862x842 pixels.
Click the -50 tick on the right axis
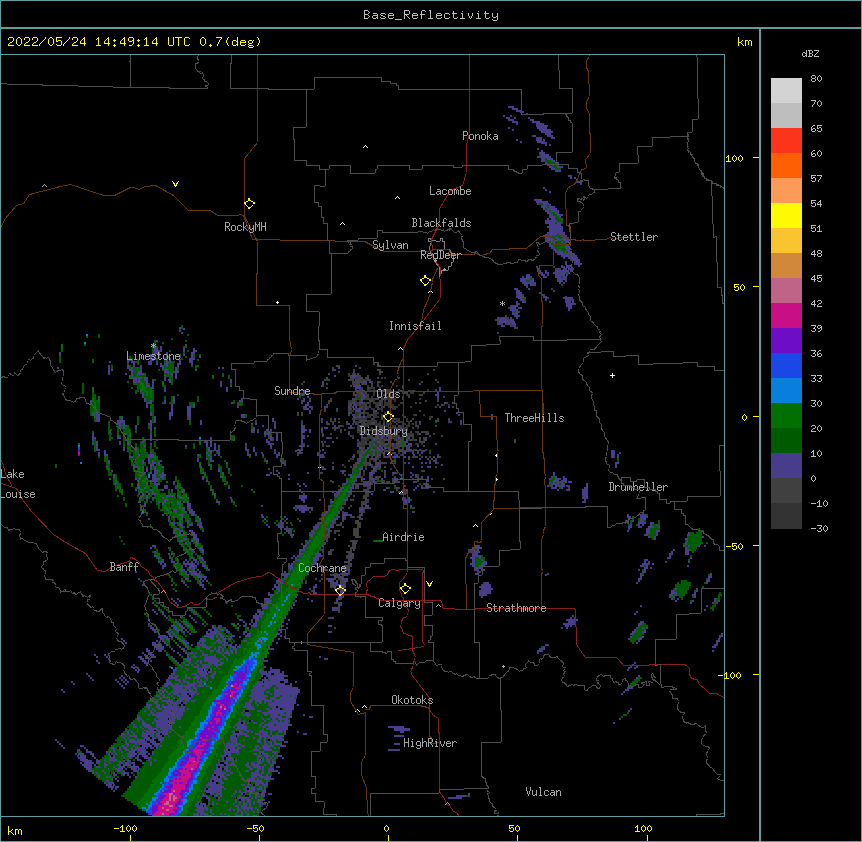pyautogui.click(x=734, y=546)
